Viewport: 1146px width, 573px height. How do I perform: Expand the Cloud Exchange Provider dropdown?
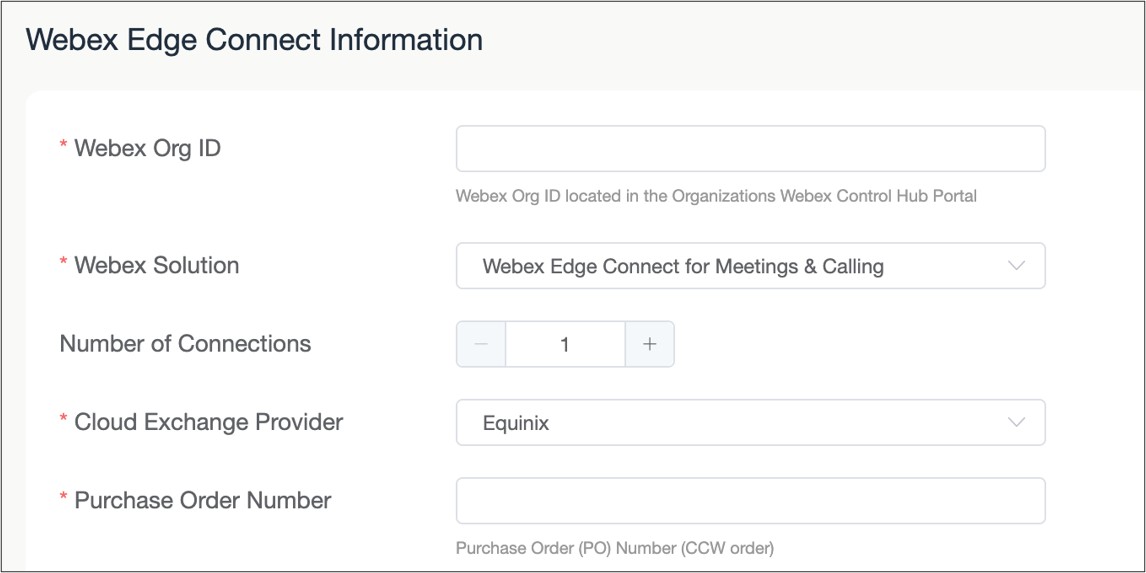[750, 422]
